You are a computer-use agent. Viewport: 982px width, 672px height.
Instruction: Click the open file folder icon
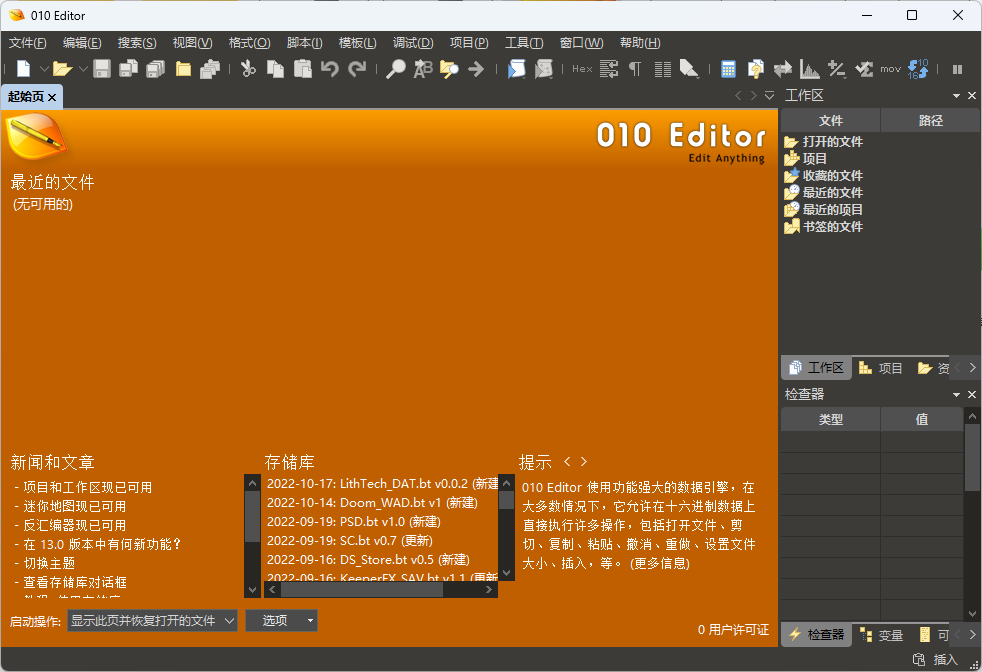pyautogui.click(x=63, y=69)
